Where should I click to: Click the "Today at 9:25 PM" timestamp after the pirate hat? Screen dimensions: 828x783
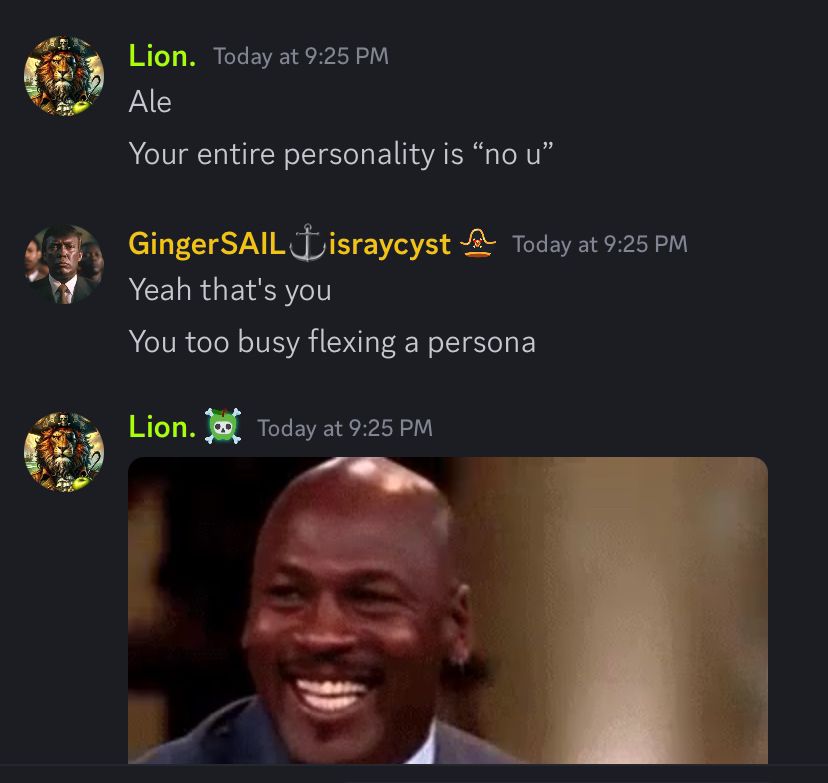600,244
